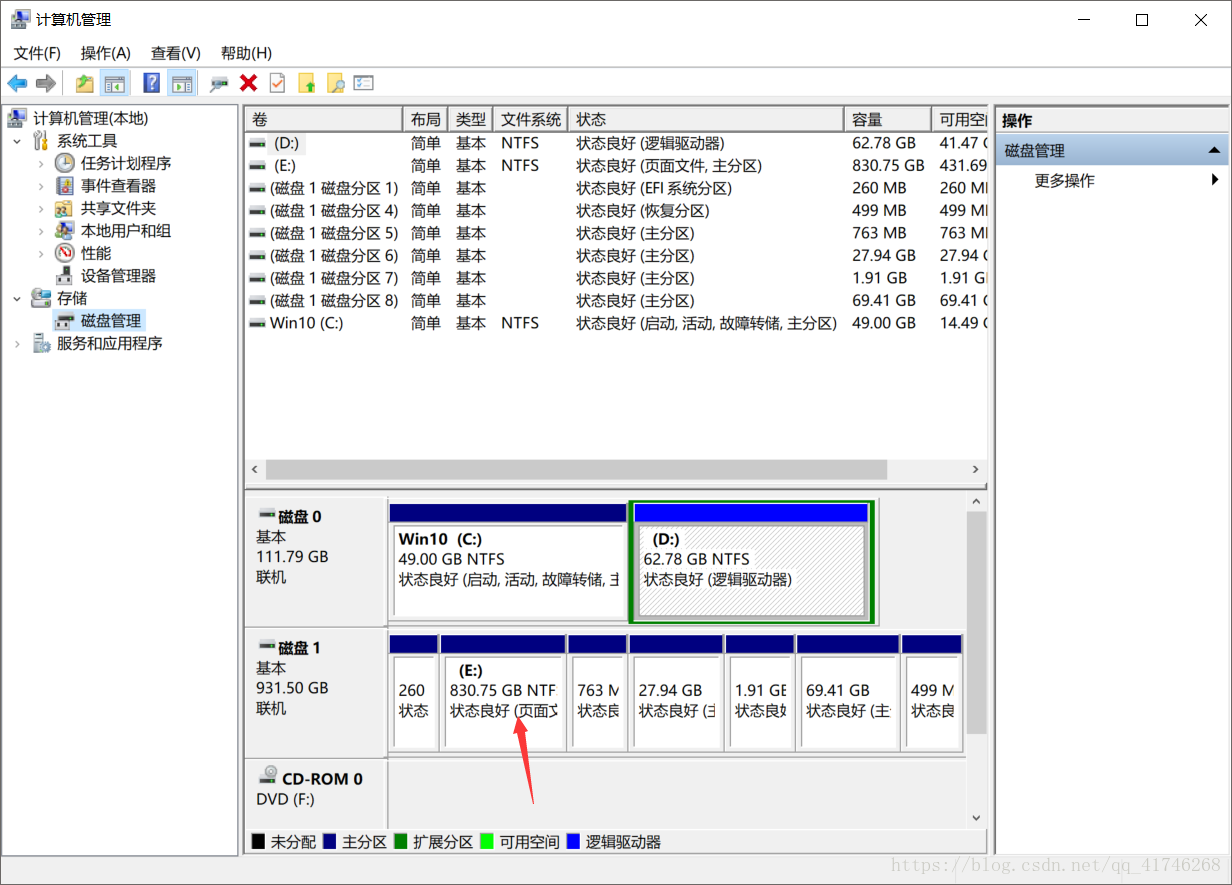Open the 查看(V) menu
This screenshot has height=885, width=1232.
coord(176,53)
